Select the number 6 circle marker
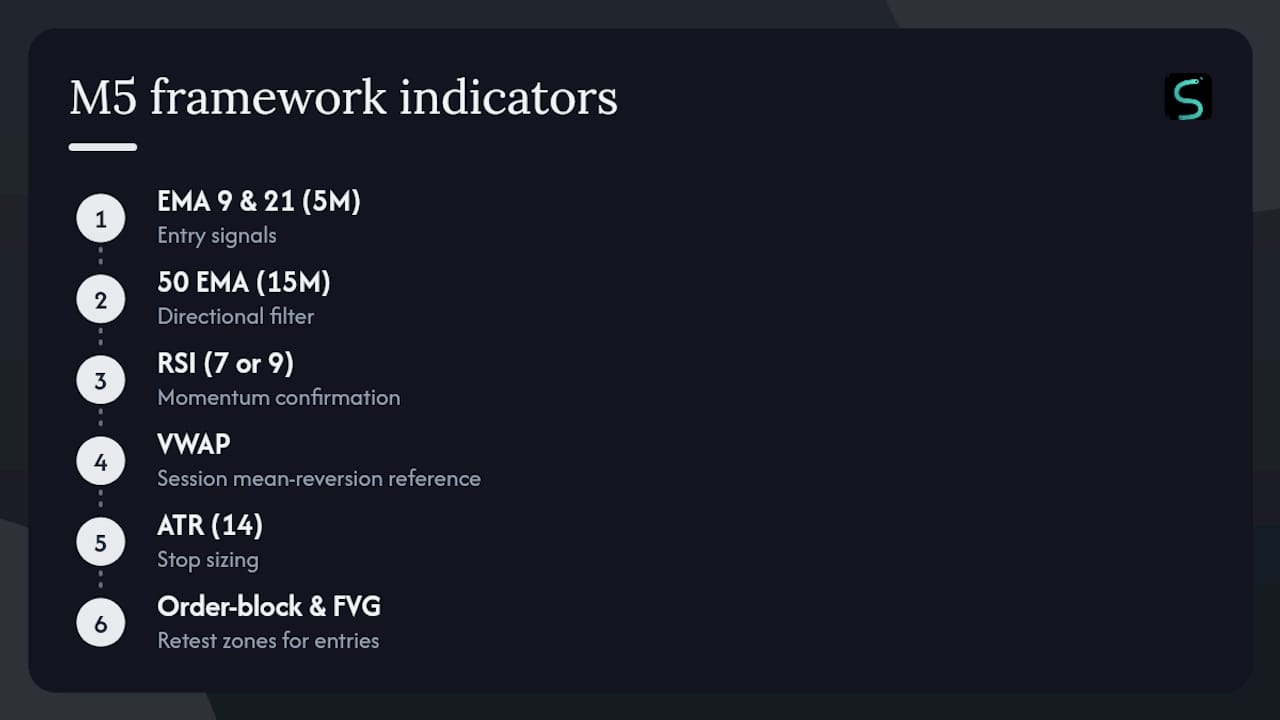 [100, 624]
